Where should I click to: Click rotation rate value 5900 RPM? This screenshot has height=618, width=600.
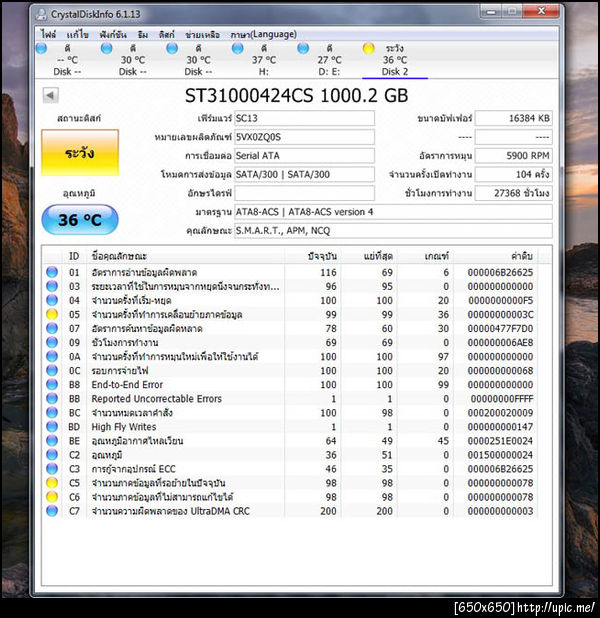point(513,156)
